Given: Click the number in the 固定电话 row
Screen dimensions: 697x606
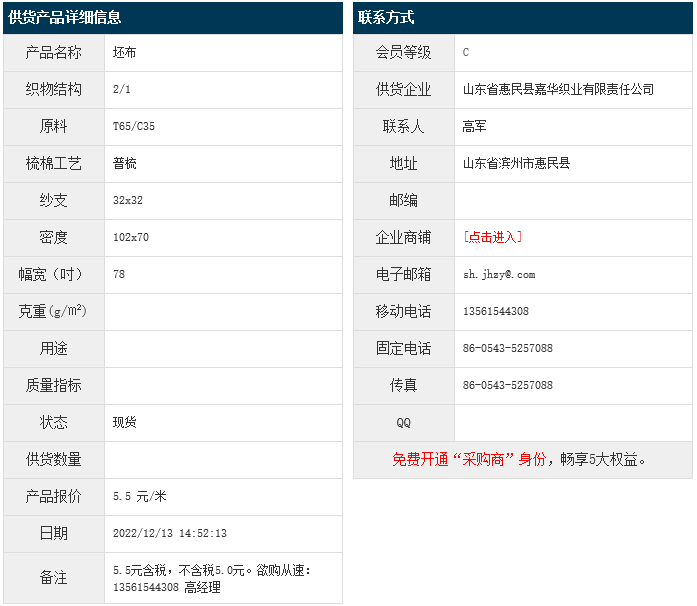Looking at the screenshot, I should 507,348.
